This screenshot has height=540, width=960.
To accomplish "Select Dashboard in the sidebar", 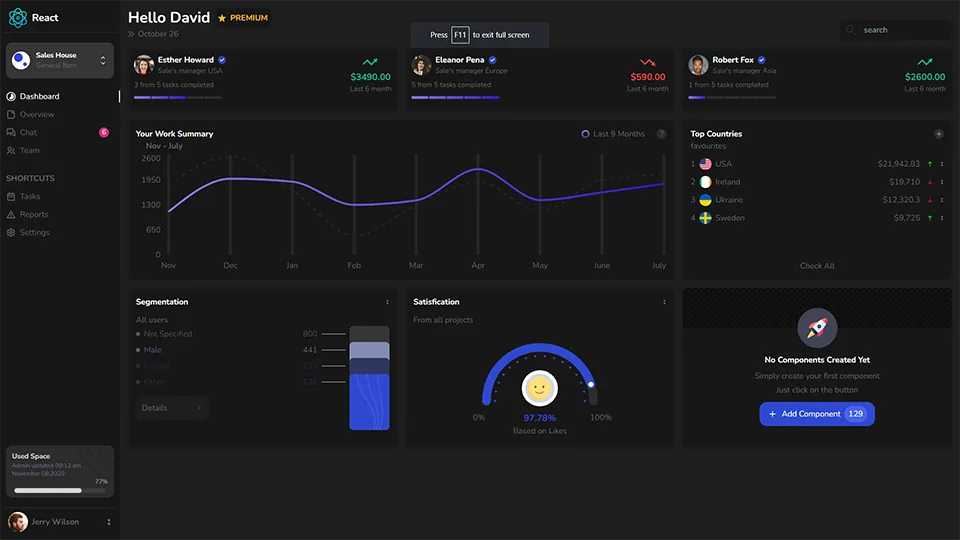I will click(x=39, y=96).
